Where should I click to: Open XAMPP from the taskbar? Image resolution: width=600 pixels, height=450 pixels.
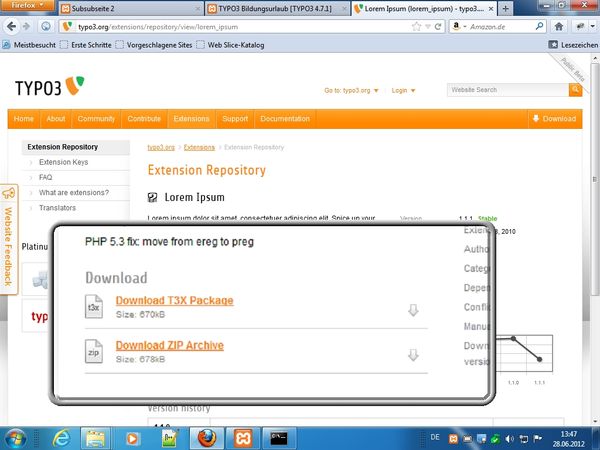244,436
